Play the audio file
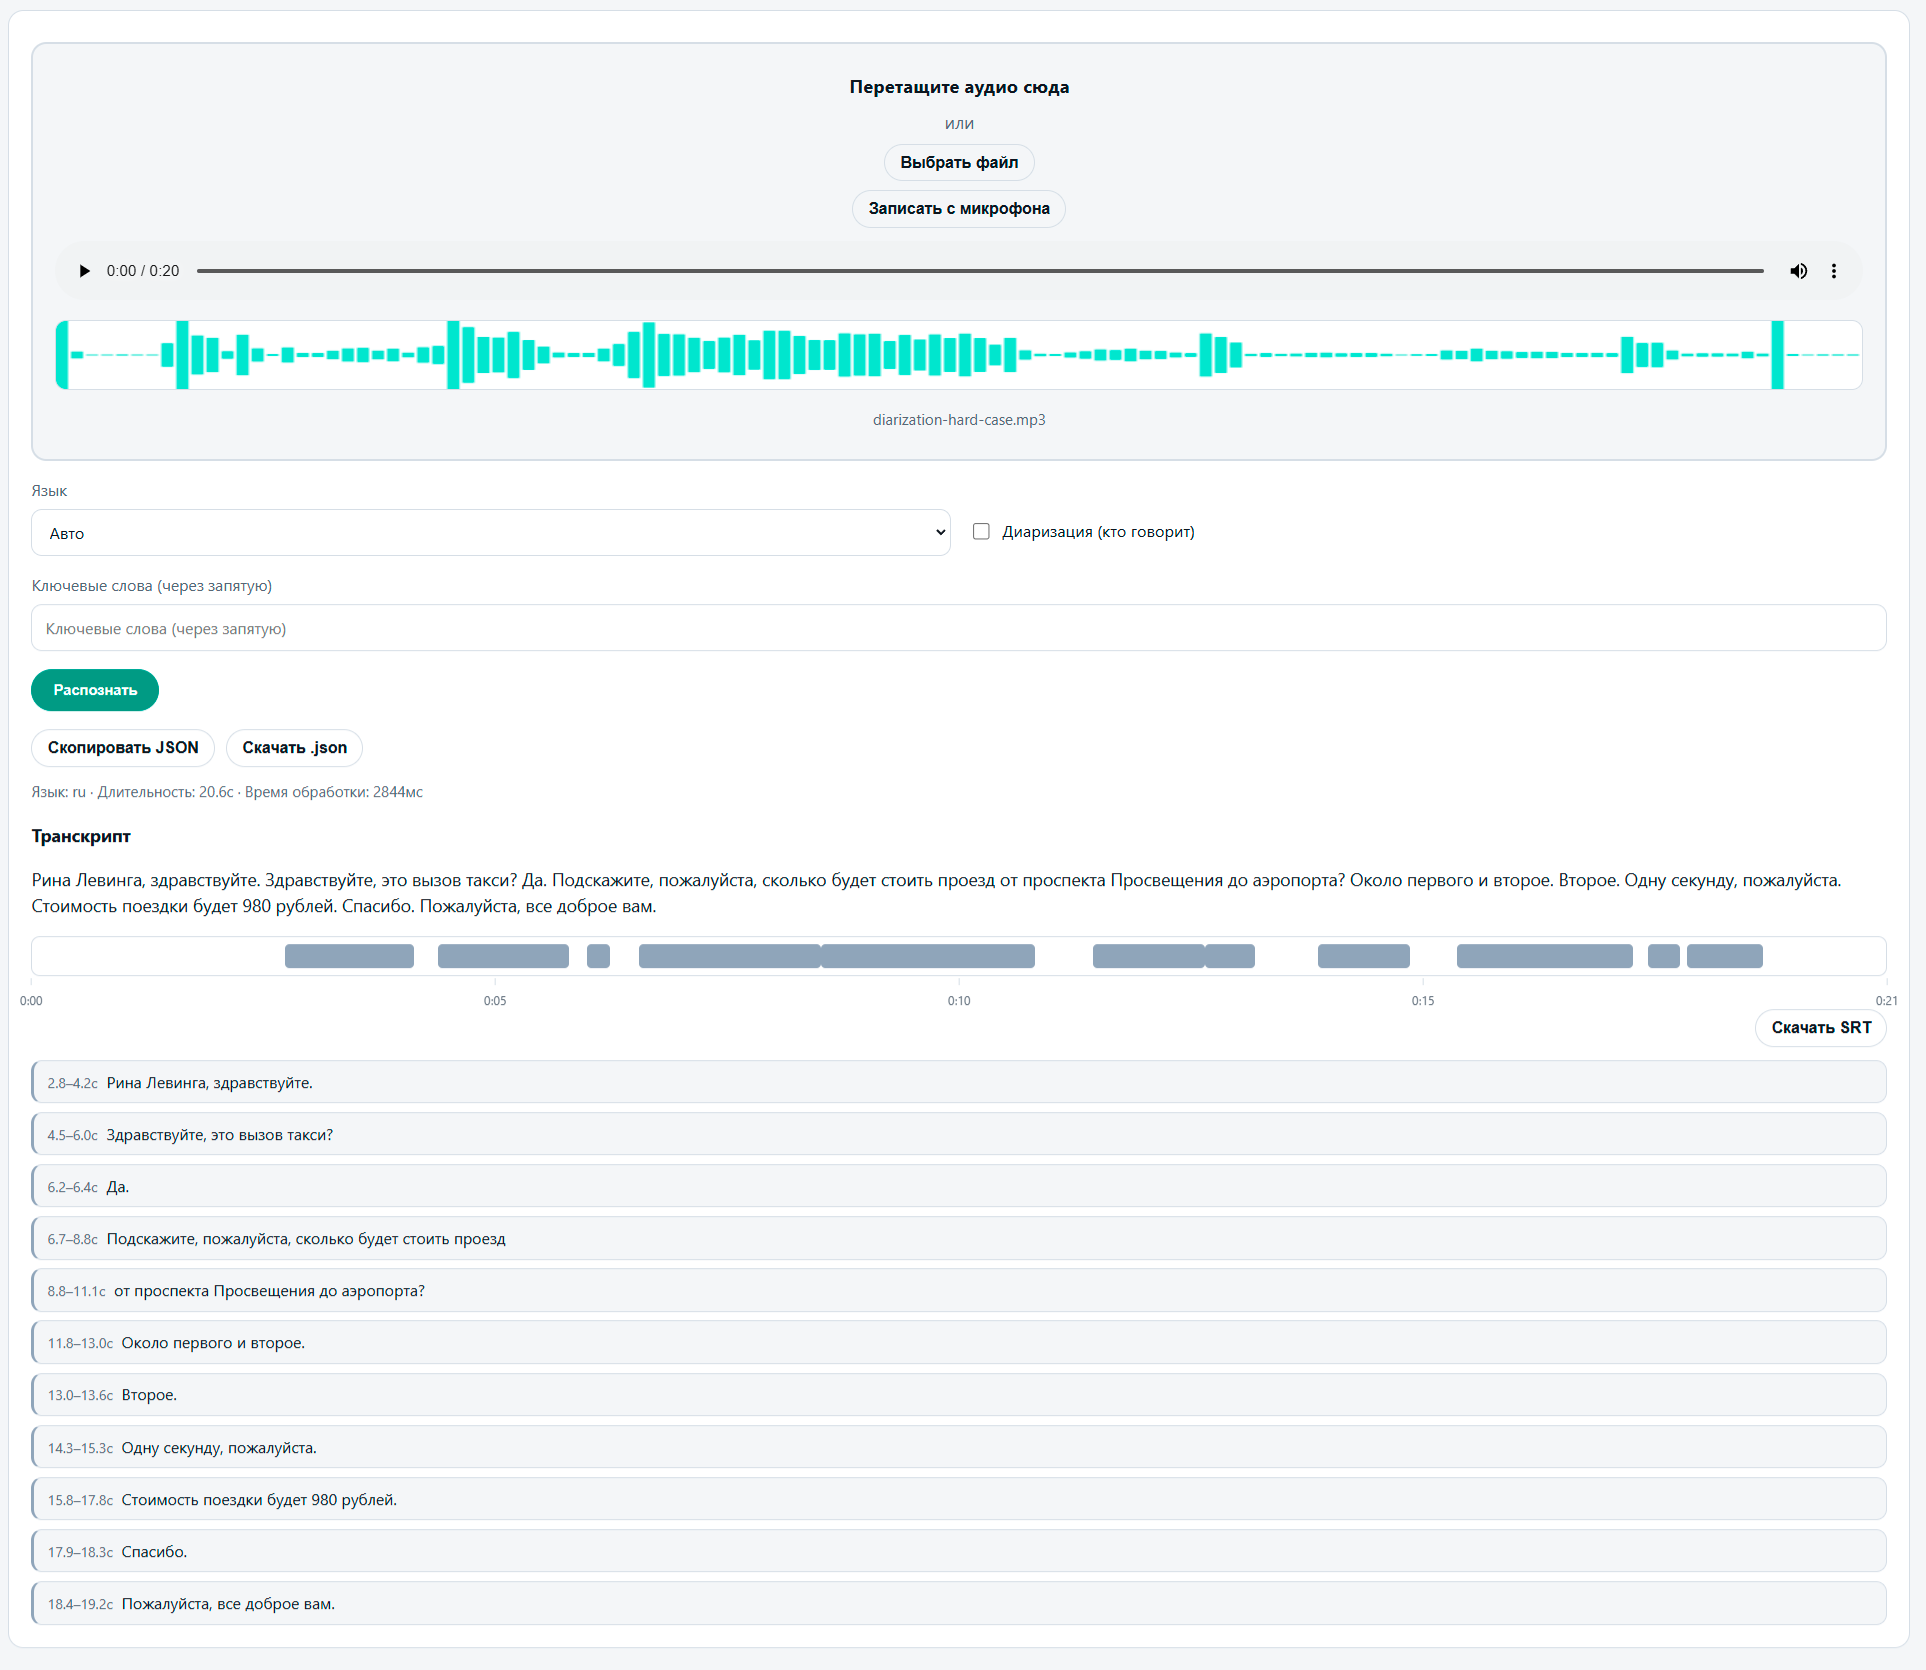The width and height of the screenshot is (1926, 1670). (x=85, y=271)
